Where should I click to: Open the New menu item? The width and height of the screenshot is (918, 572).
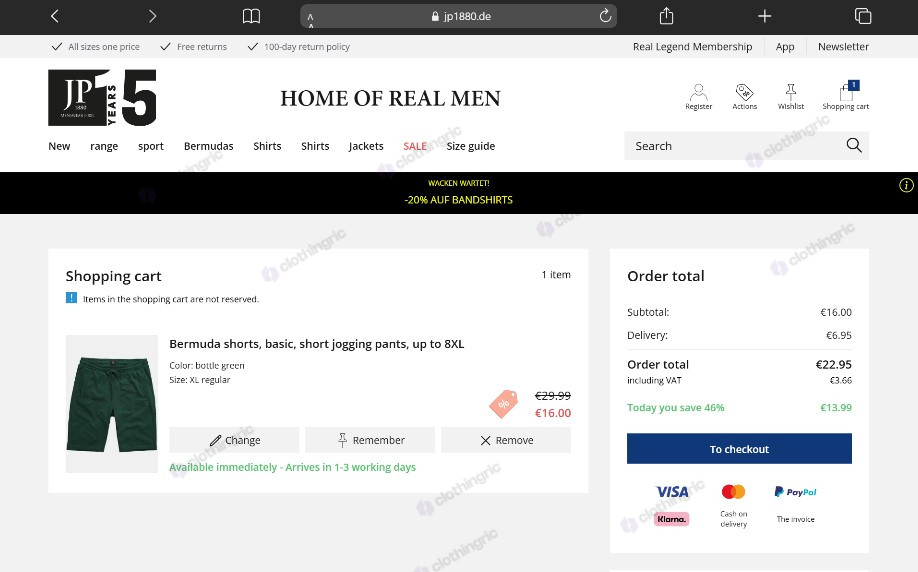59,146
